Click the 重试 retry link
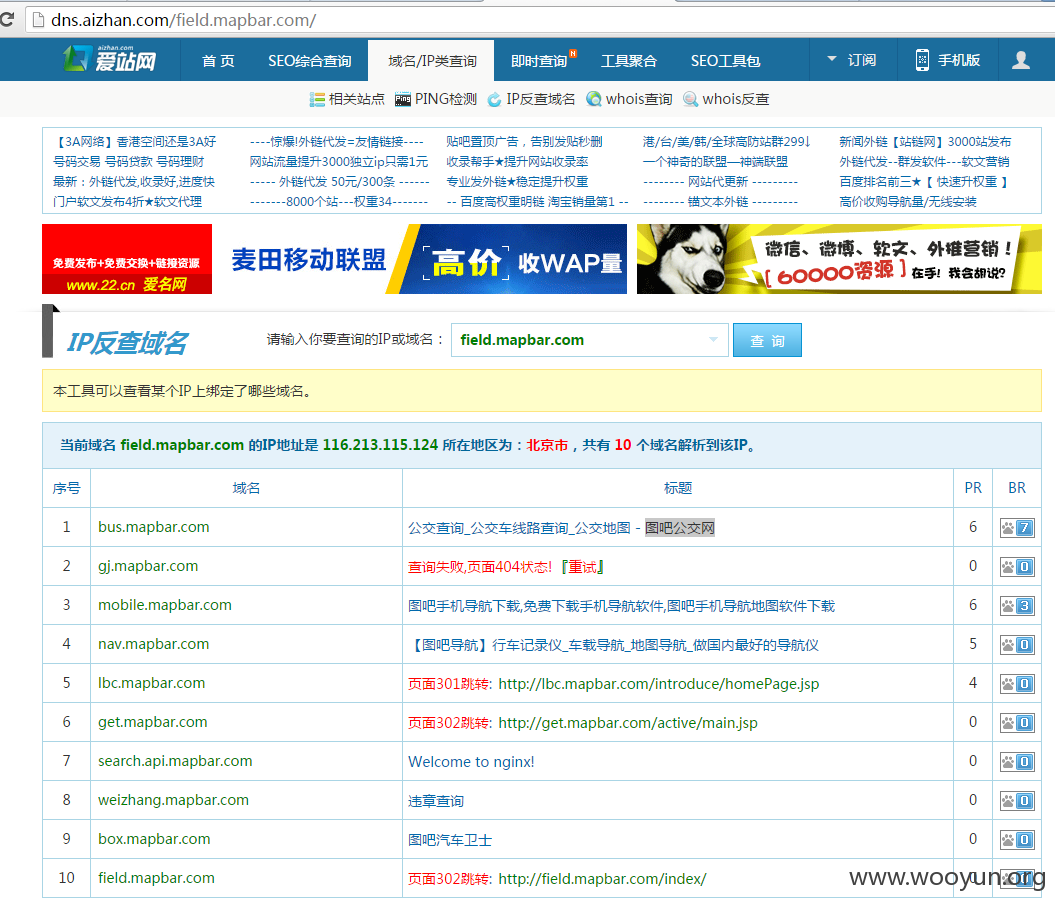Screen dimensions: 1055x906 583,567
